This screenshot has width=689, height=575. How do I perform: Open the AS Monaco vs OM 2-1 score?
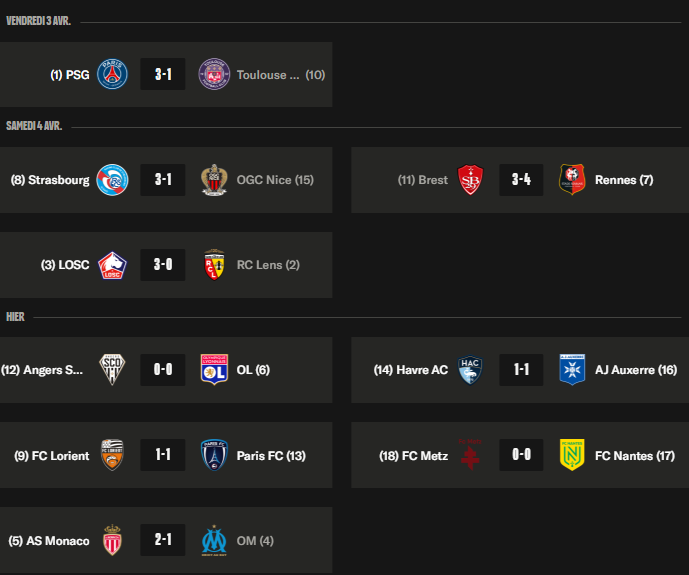[163, 541]
